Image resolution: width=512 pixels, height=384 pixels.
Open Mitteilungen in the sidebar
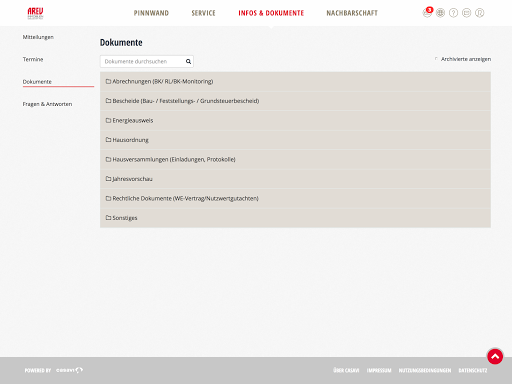click(38, 37)
